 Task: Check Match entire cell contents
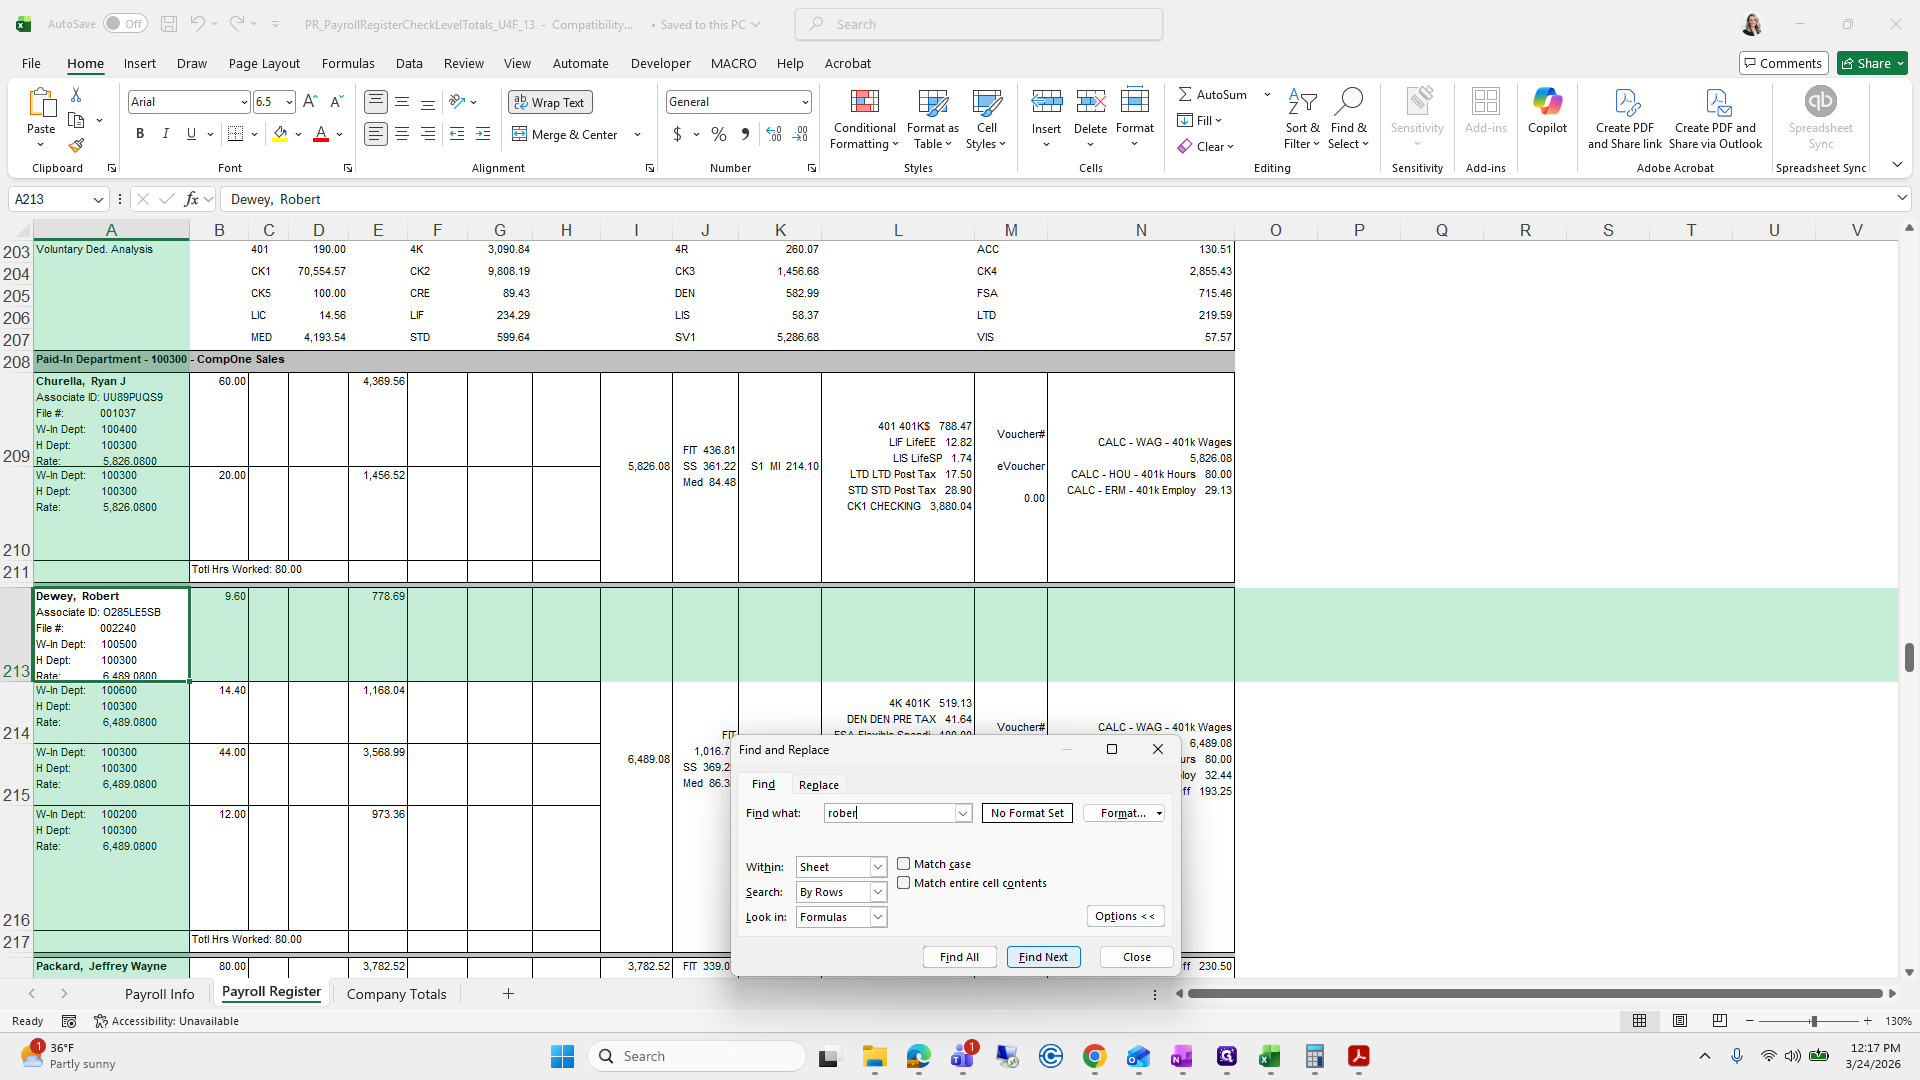tap(904, 883)
